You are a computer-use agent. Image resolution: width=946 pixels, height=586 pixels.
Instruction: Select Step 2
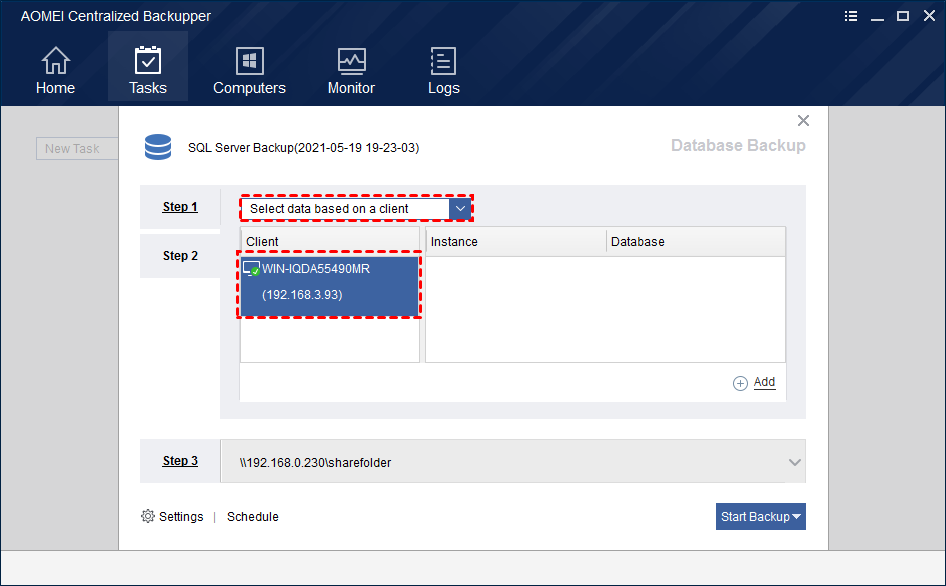coord(180,256)
